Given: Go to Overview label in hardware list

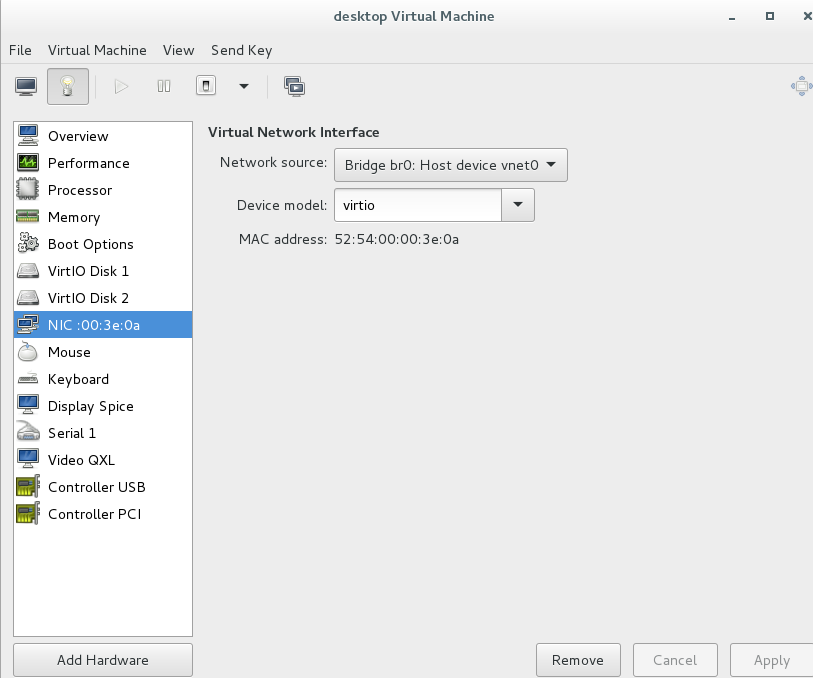Looking at the screenshot, I should (x=78, y=136).
